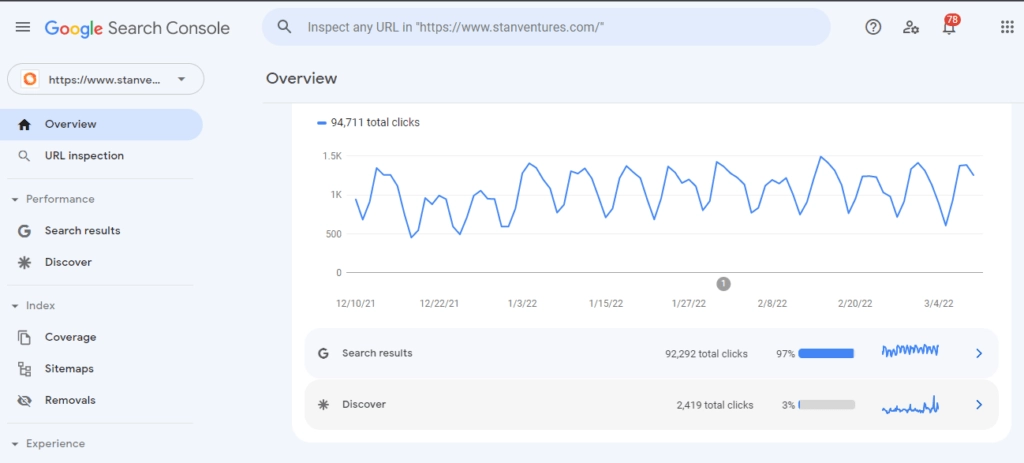Open the Google apps grid
This screenshot has width=1024, height=463.
coord(1007,28)
